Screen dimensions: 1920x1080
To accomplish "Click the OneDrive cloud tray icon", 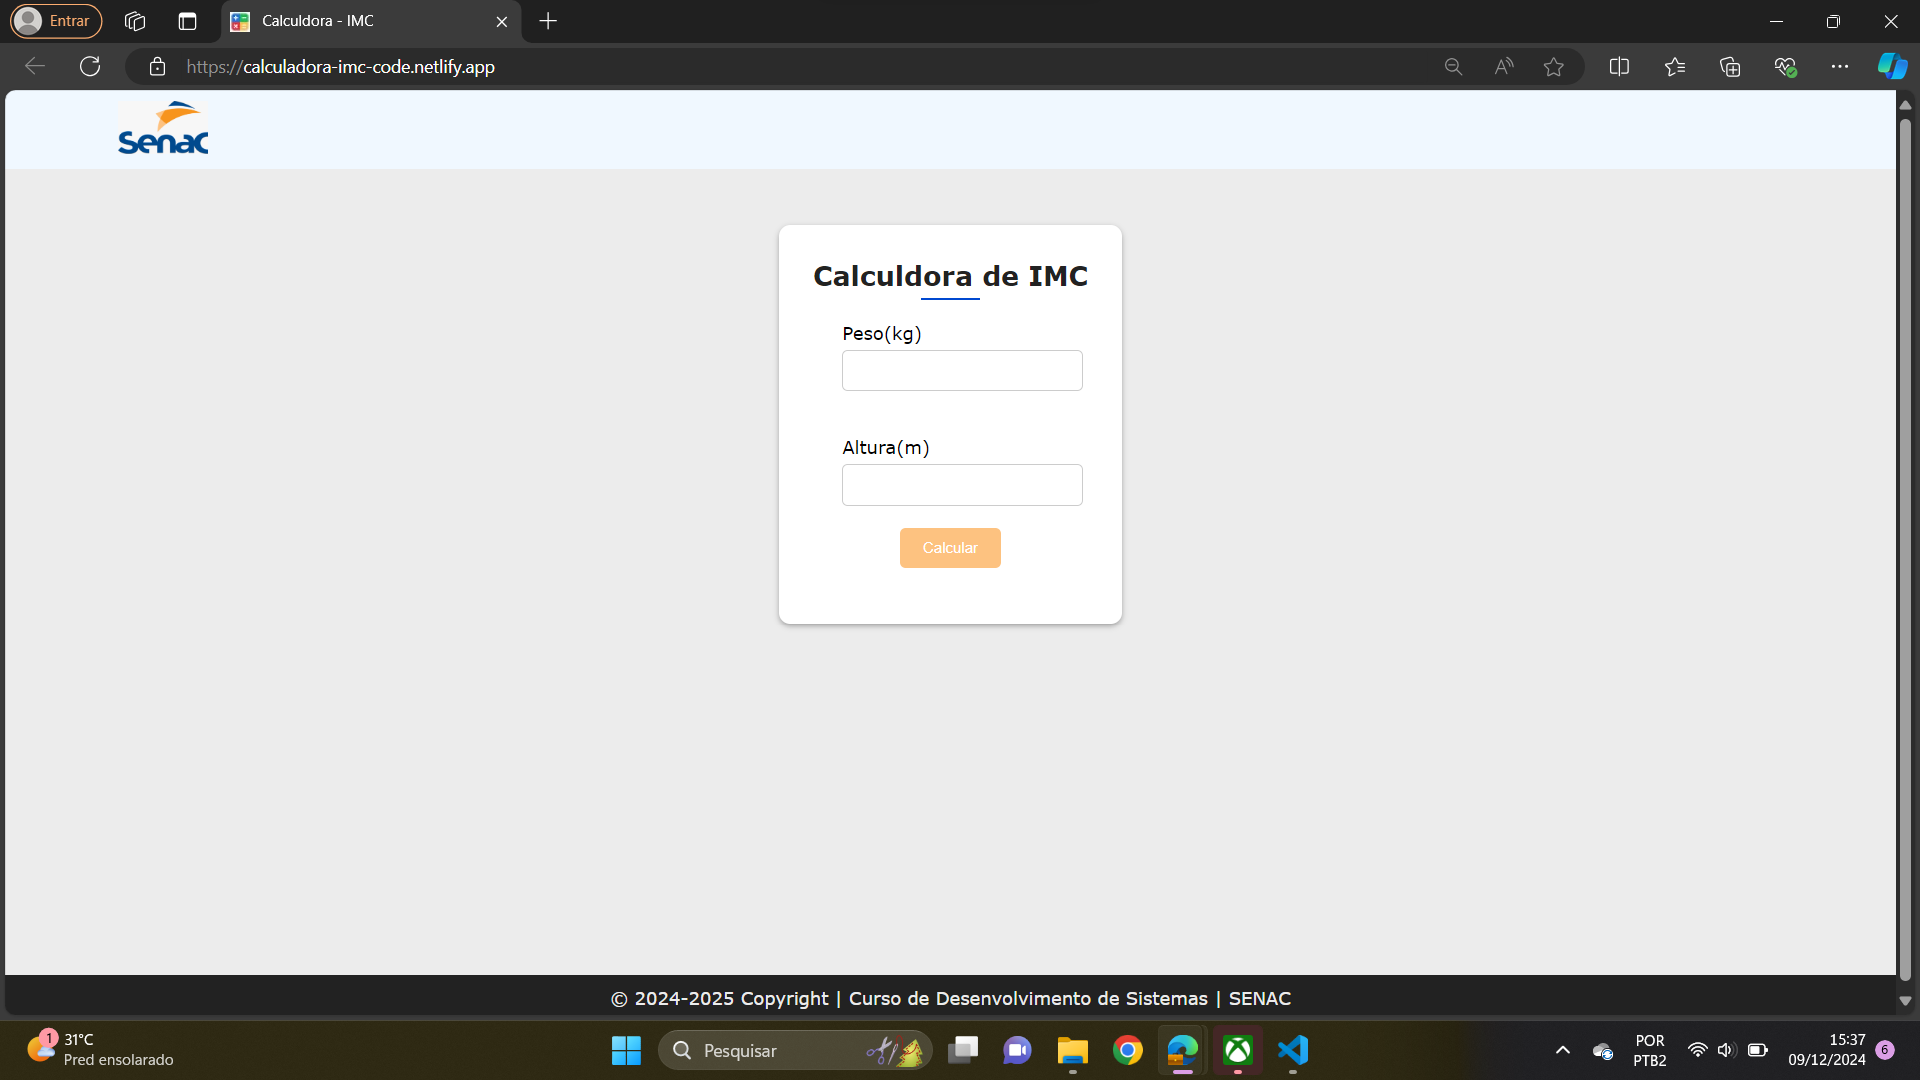I will coord(1603,1051).
